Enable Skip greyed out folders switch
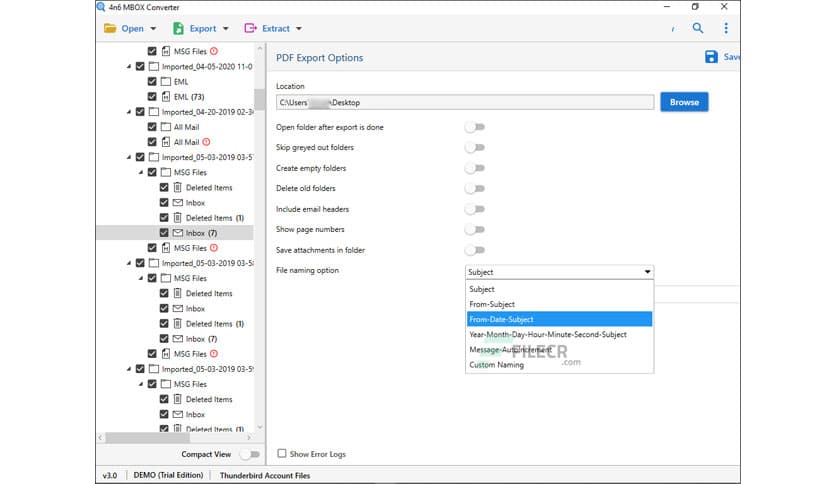The width and height of the screenshot is (836, 484). [x=475, y=147]
